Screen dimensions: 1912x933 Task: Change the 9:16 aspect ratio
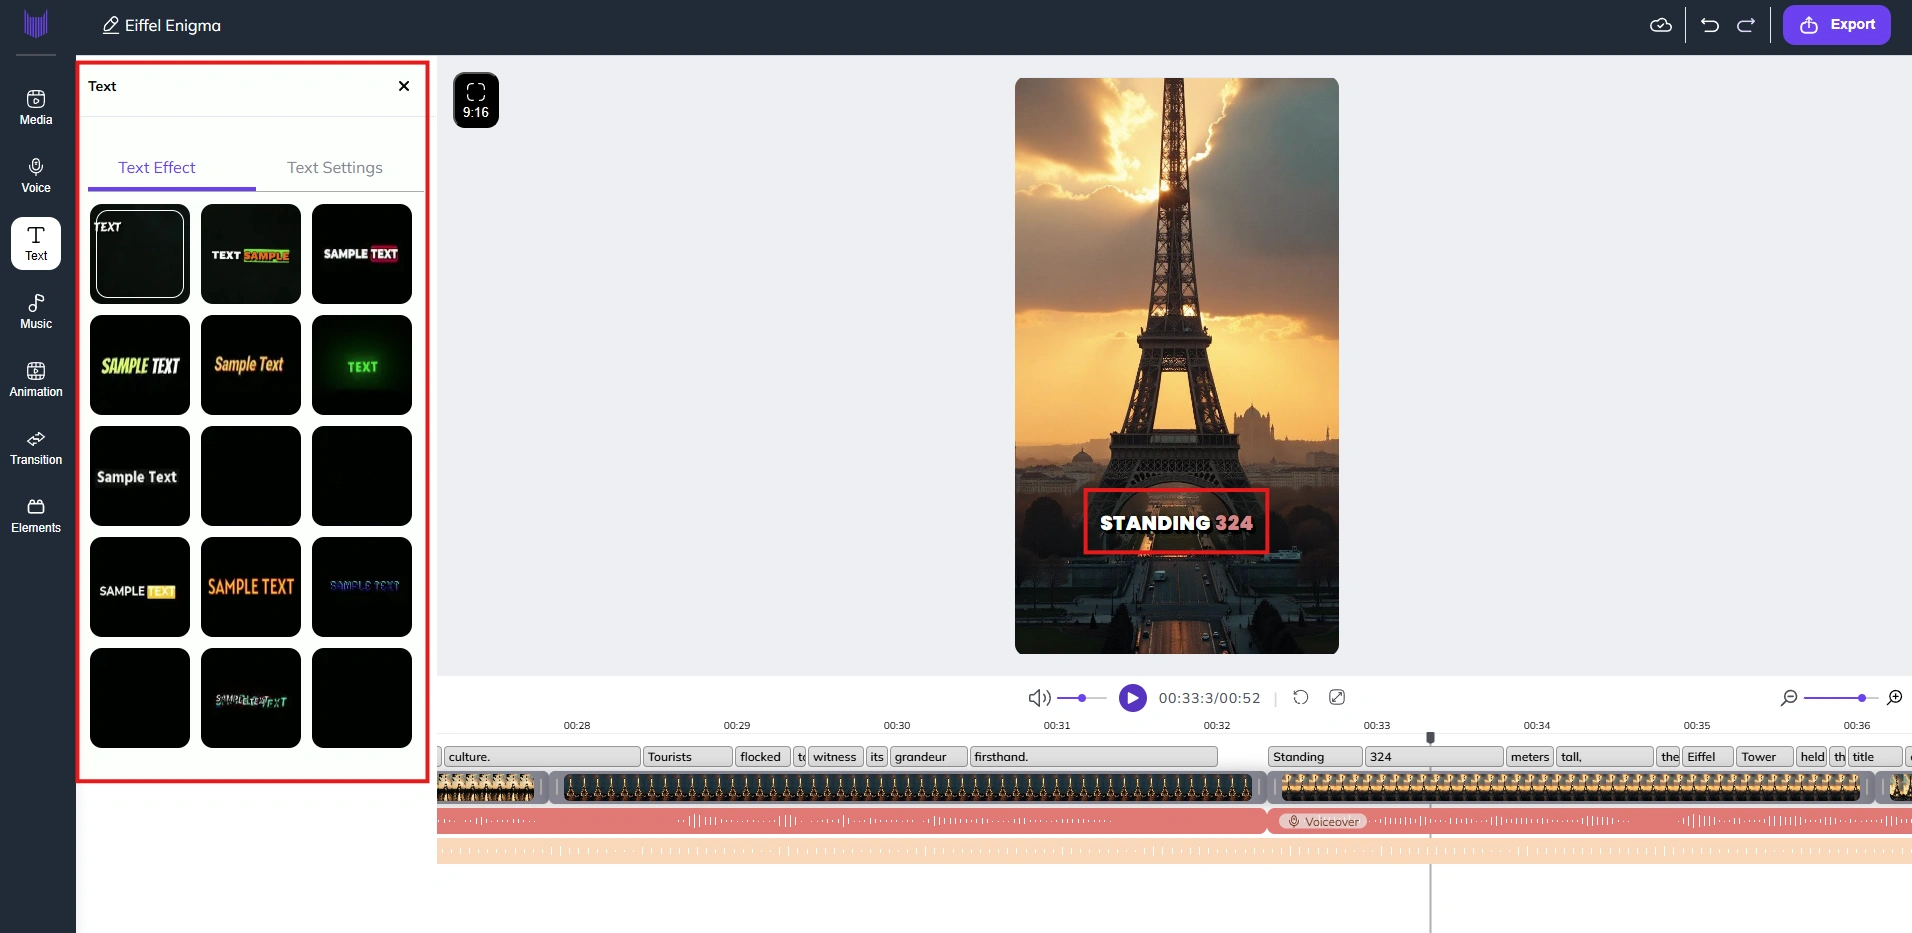[x=476, y=100]
